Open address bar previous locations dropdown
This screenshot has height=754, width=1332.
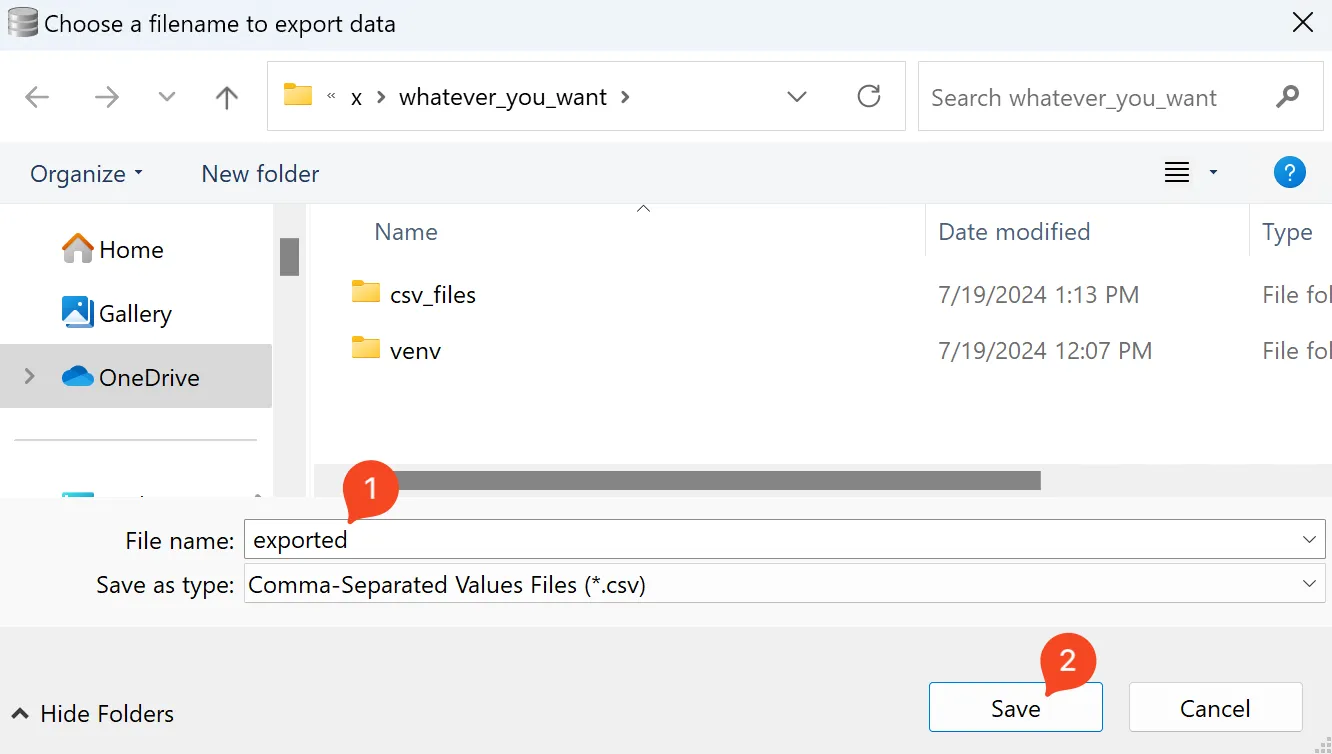[x=797, y=97]
